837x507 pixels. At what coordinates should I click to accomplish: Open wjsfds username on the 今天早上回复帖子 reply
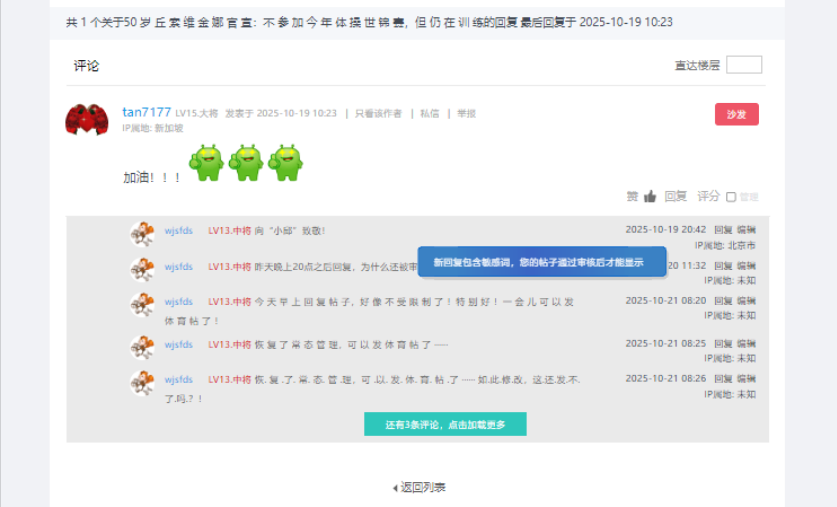(x=178, y=302)
